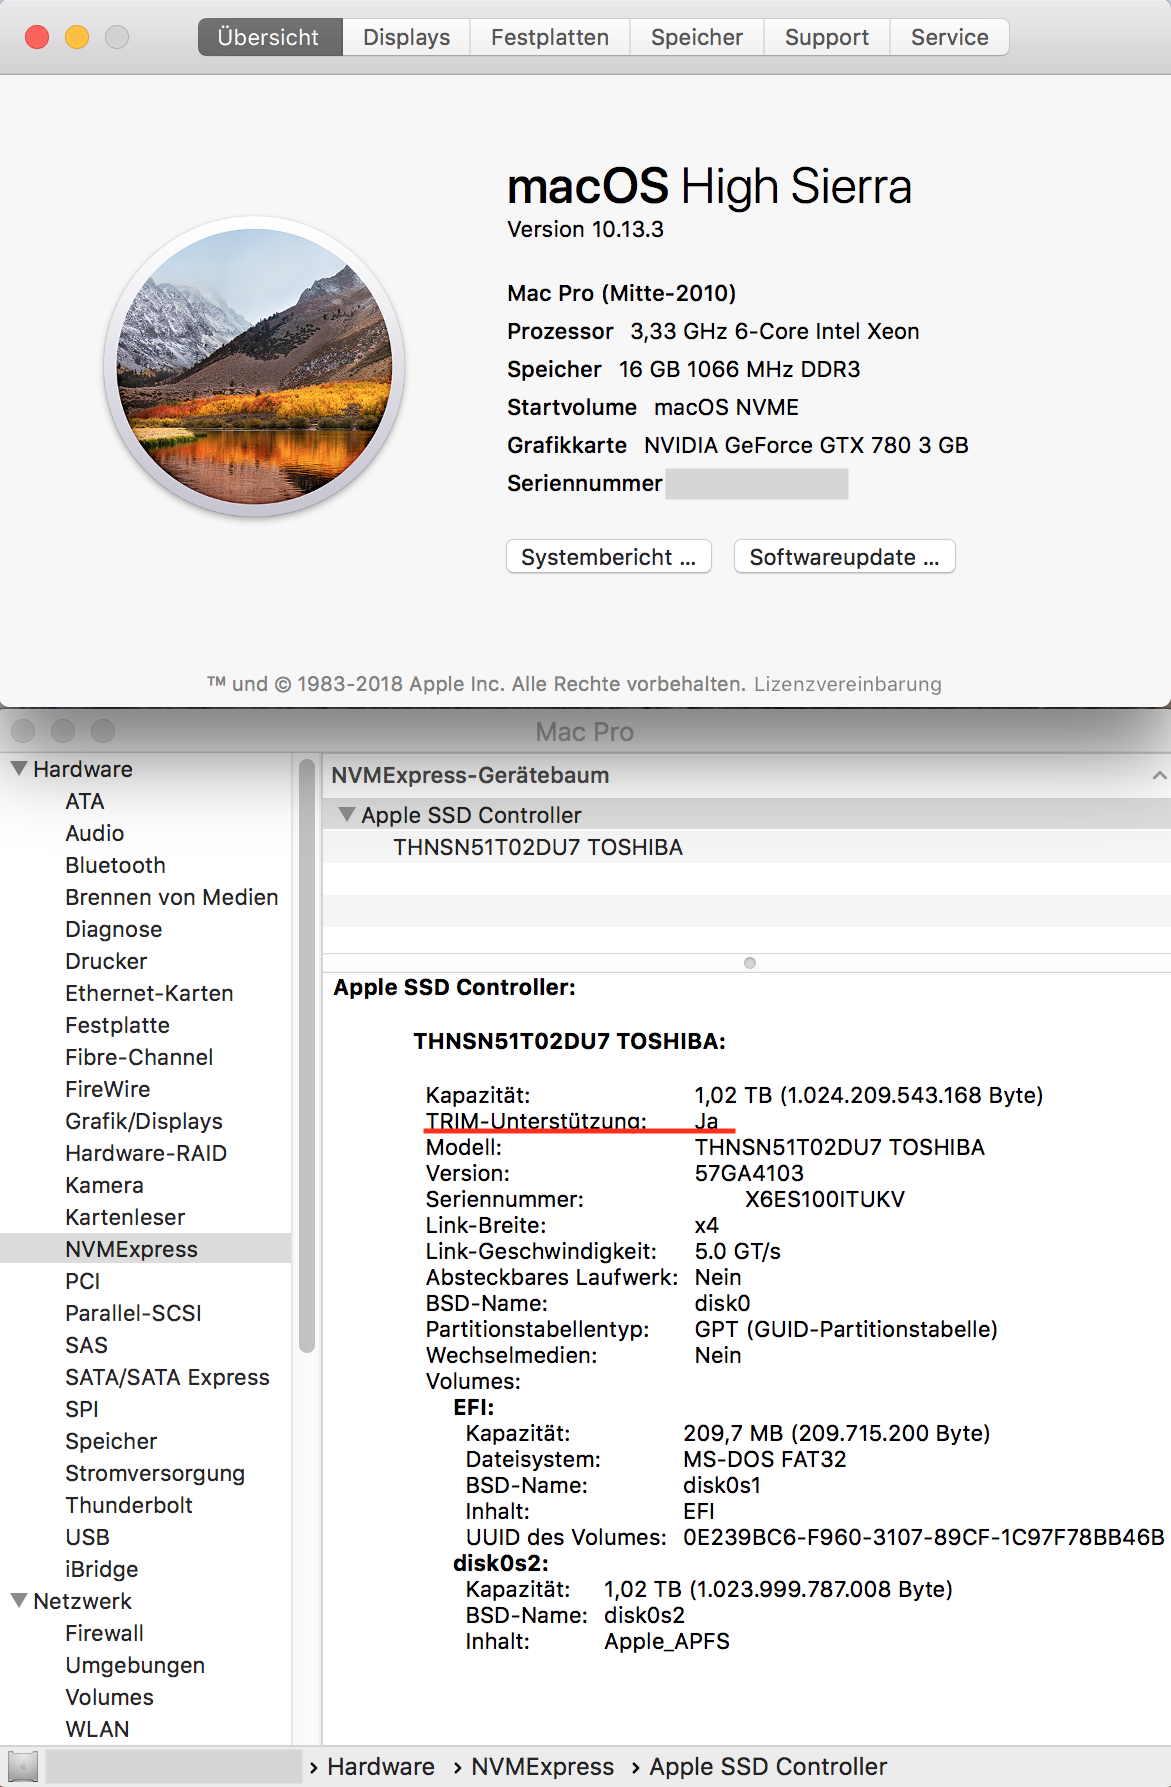The image size is (1171, 1787).
Task: Select iBridge in the sidebar
Action: point(102,1569)
